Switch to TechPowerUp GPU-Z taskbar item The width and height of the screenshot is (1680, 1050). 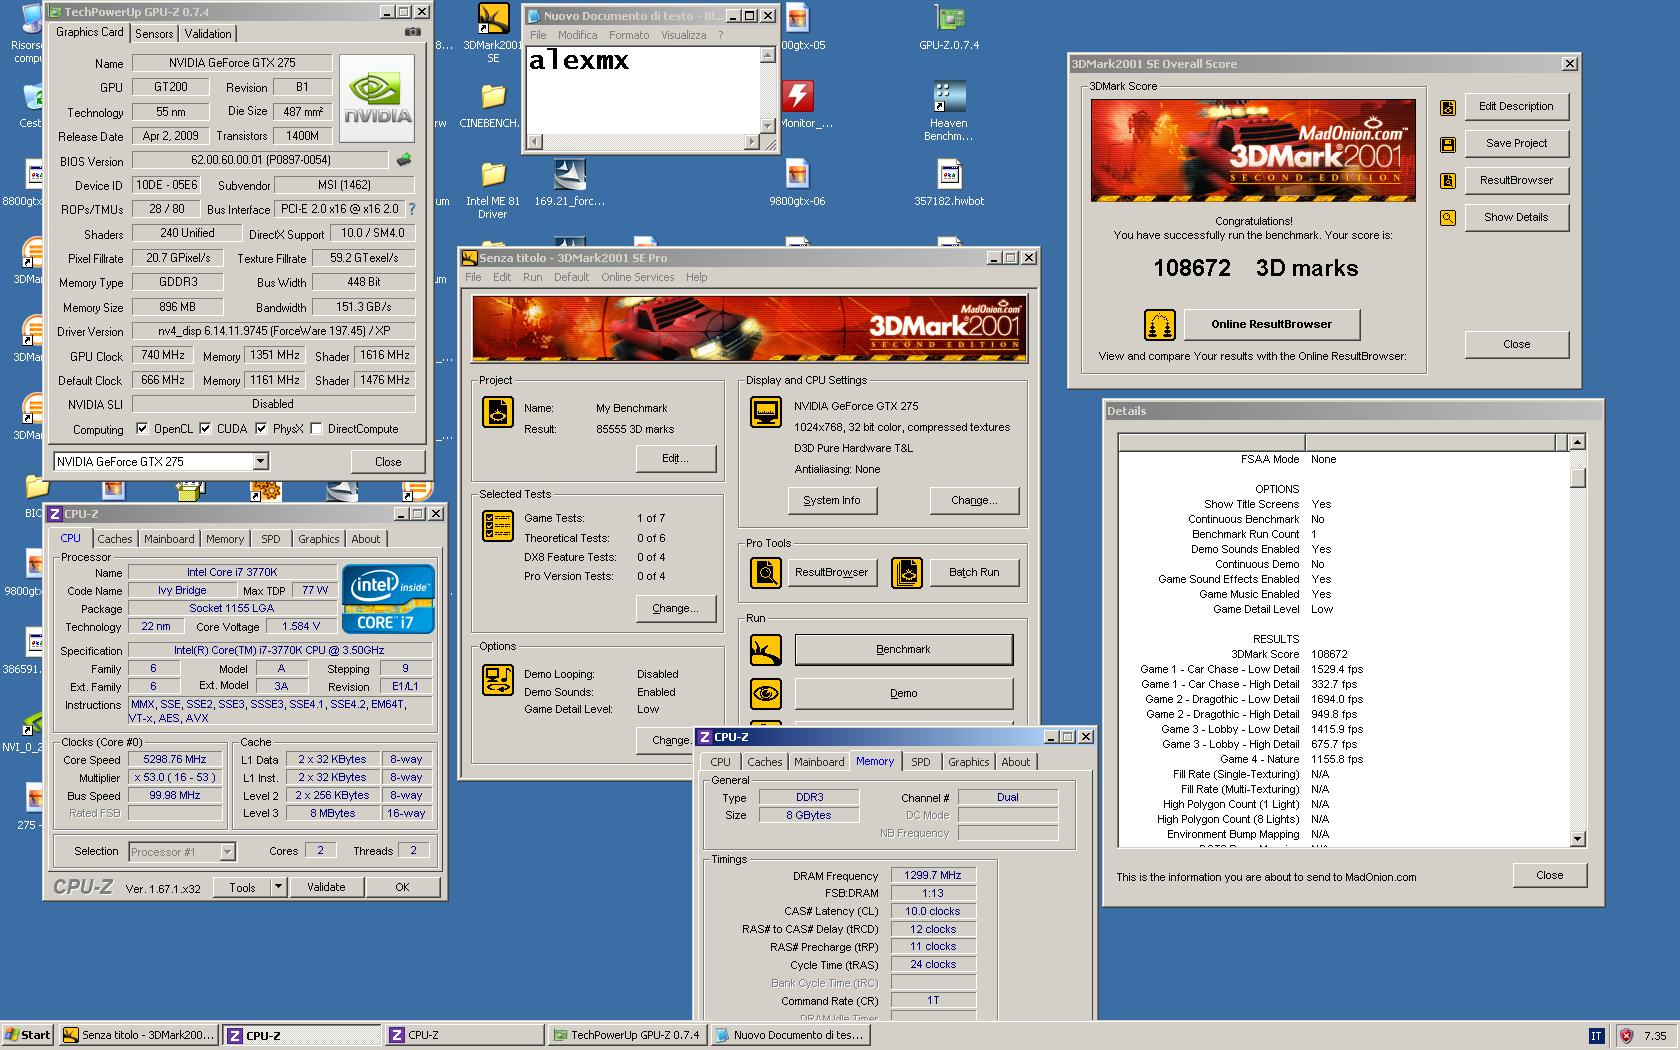626,1036
